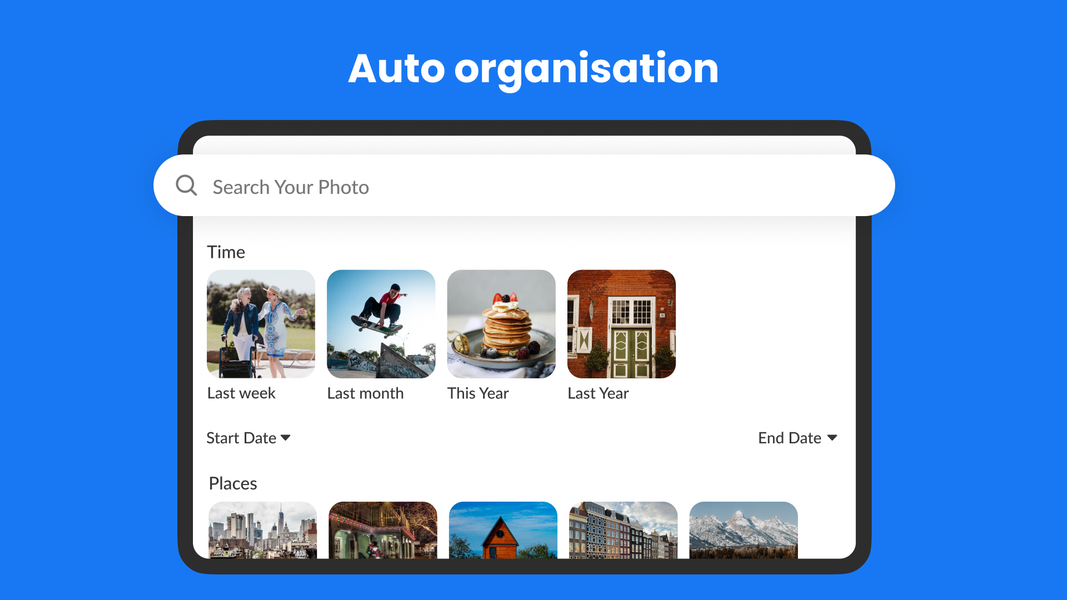Screen dimensions: 1067x600
Task: Select the Last week label
Action: [241, 393]
